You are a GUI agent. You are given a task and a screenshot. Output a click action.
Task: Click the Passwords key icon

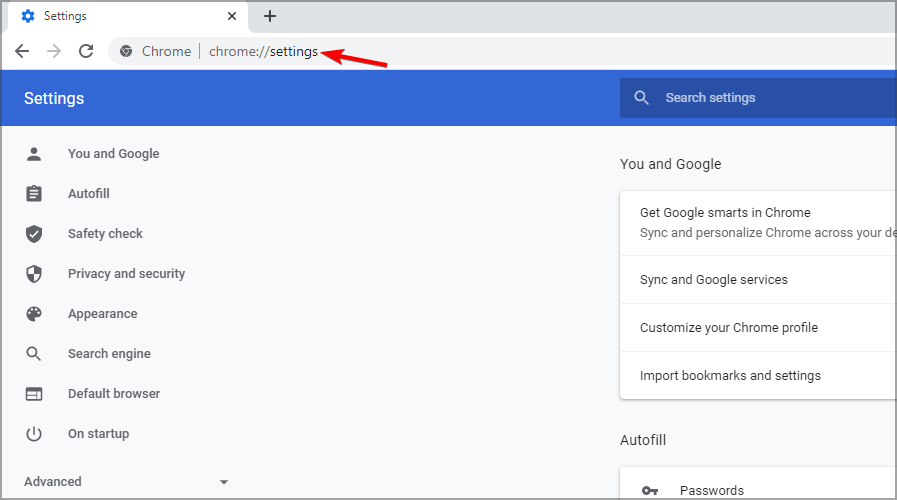pos(650,491)
